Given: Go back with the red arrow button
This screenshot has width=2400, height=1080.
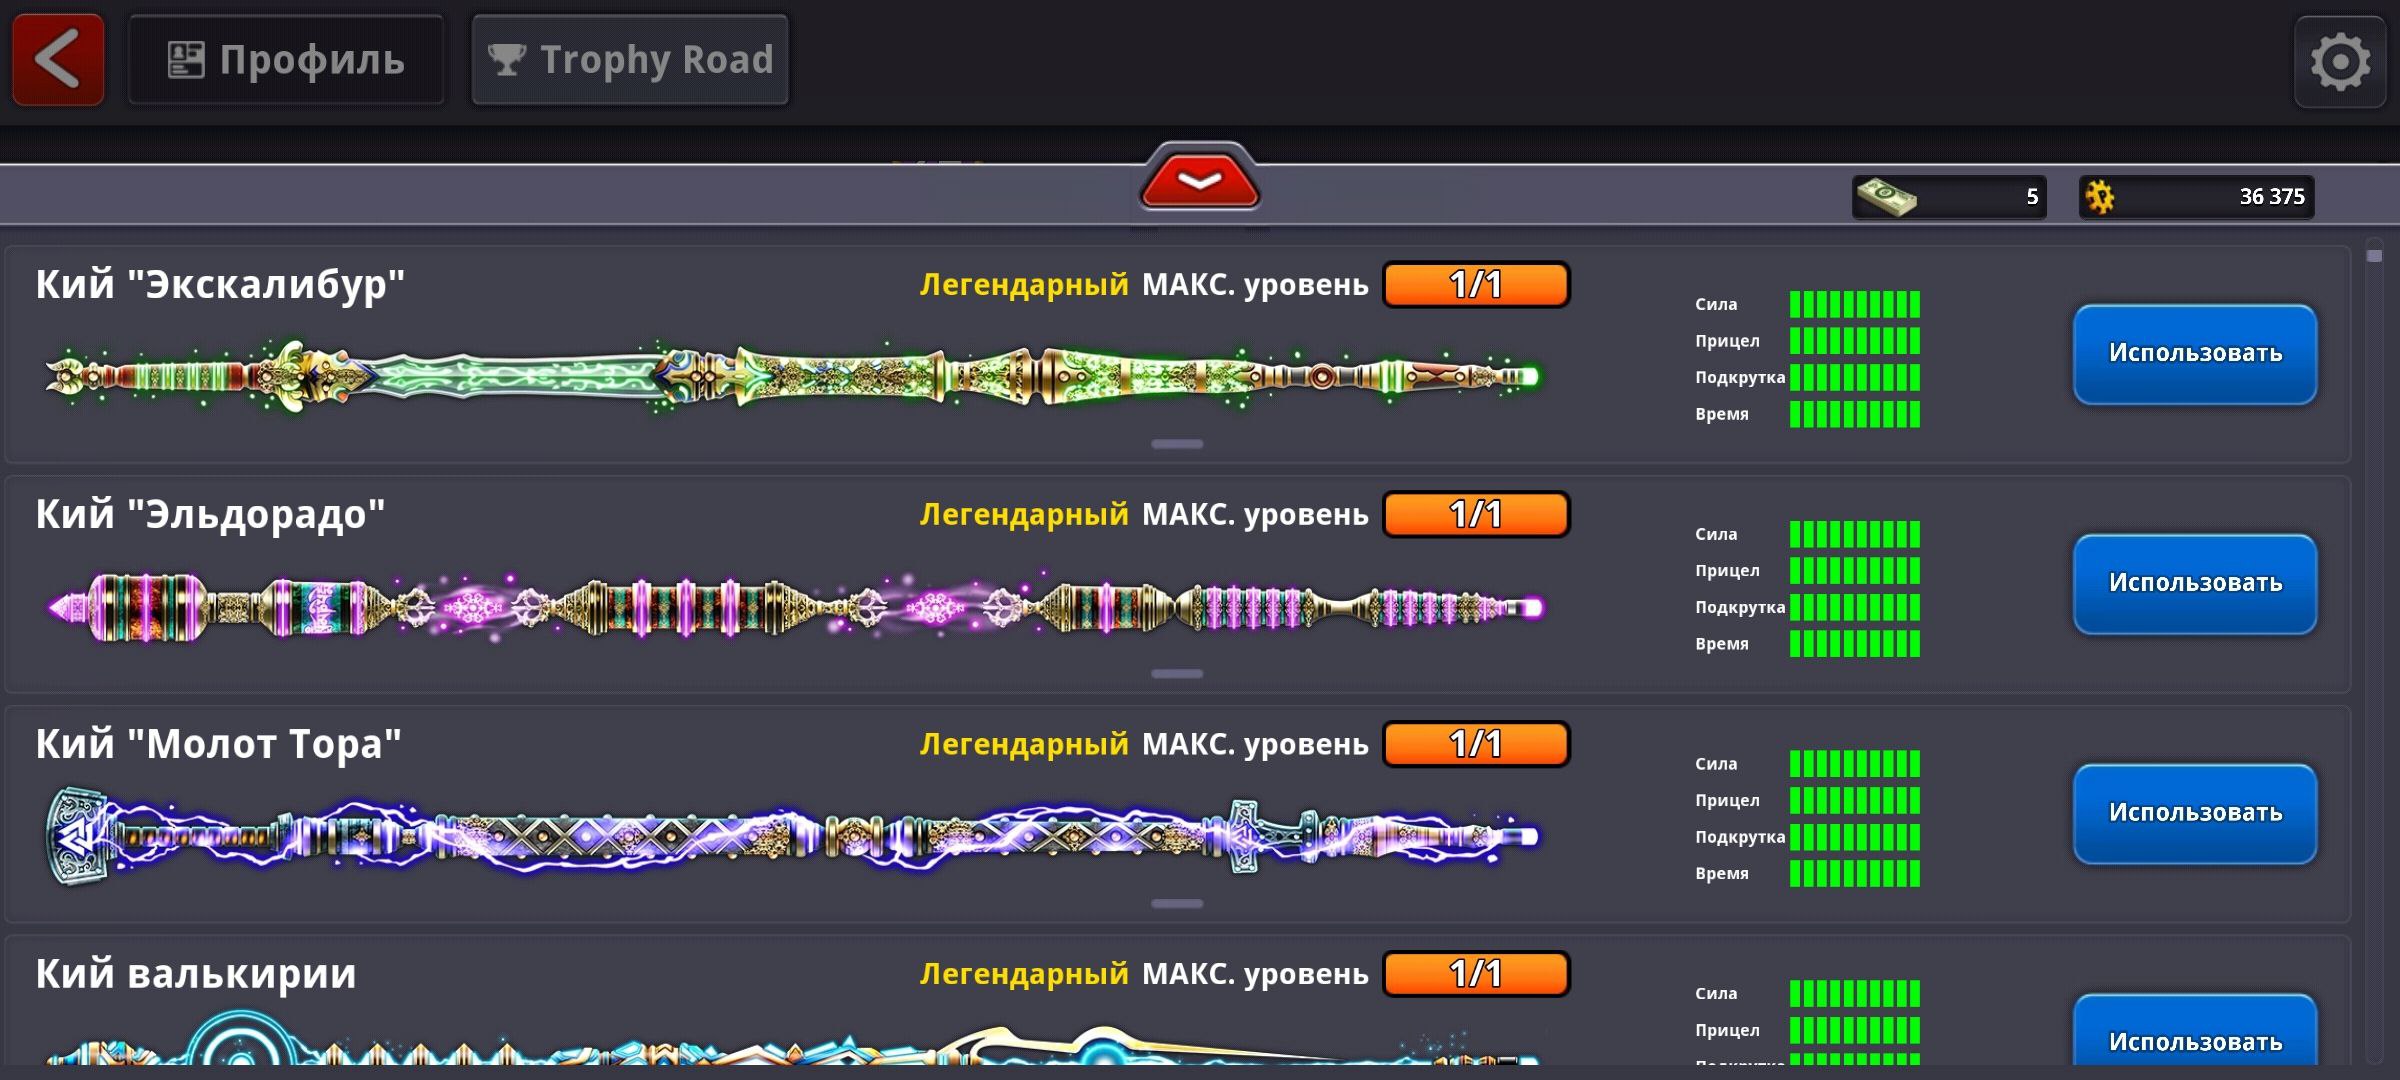Looking at the screenshot, I should 58,59.
